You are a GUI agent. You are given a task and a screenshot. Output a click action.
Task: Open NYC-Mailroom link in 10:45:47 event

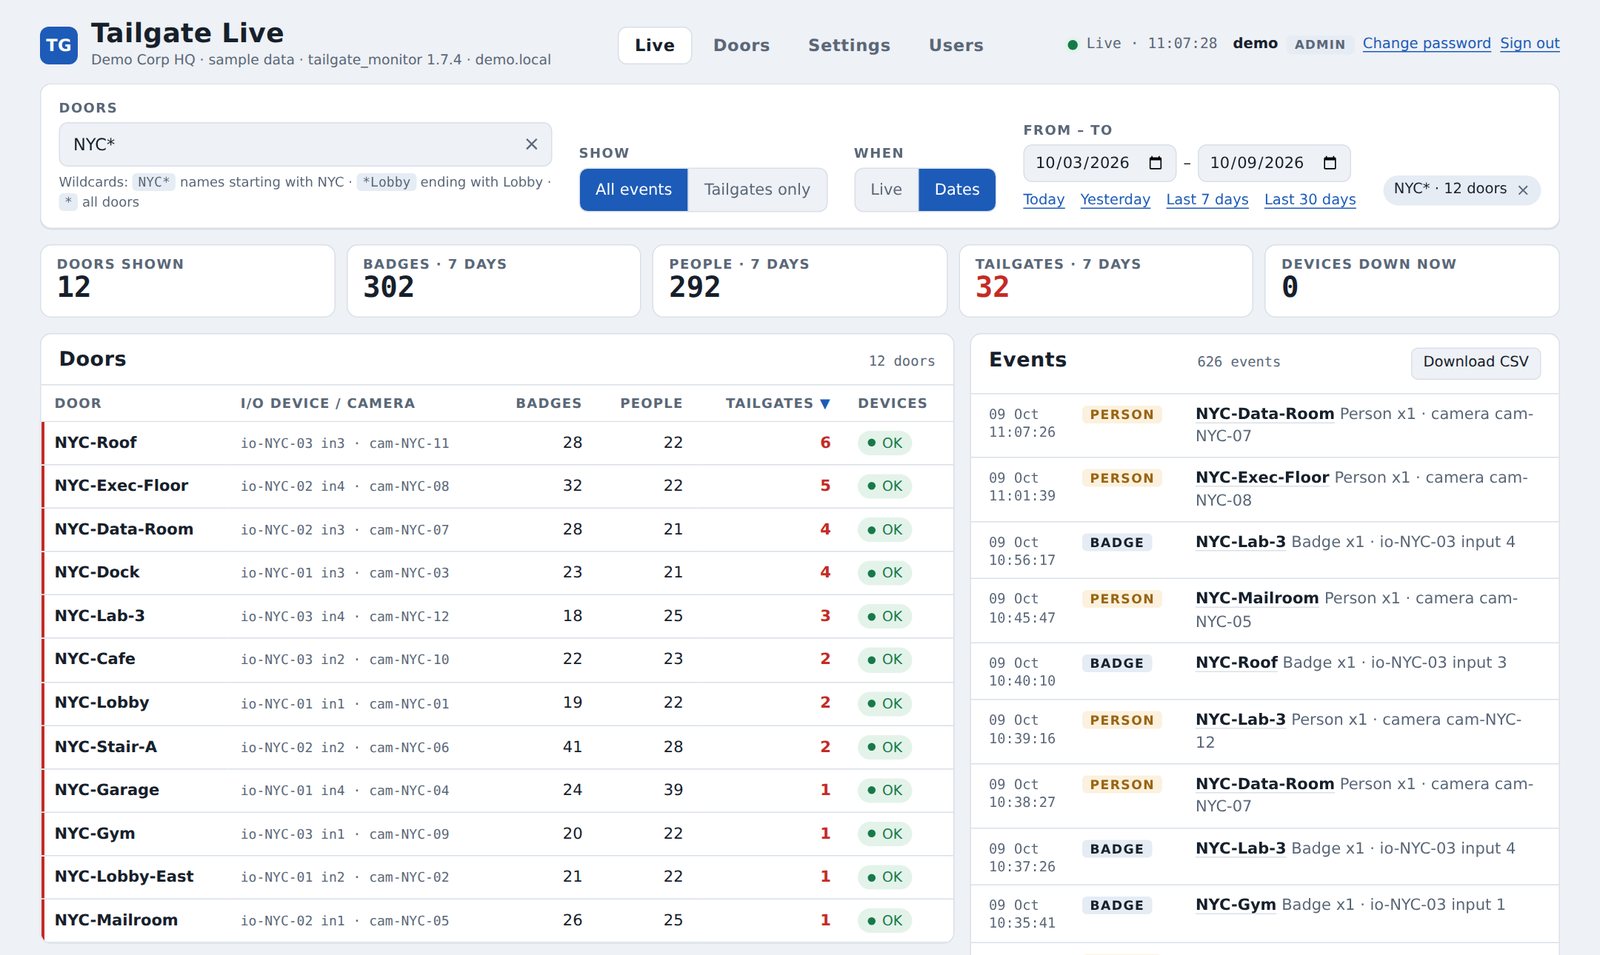(1257, 598)
